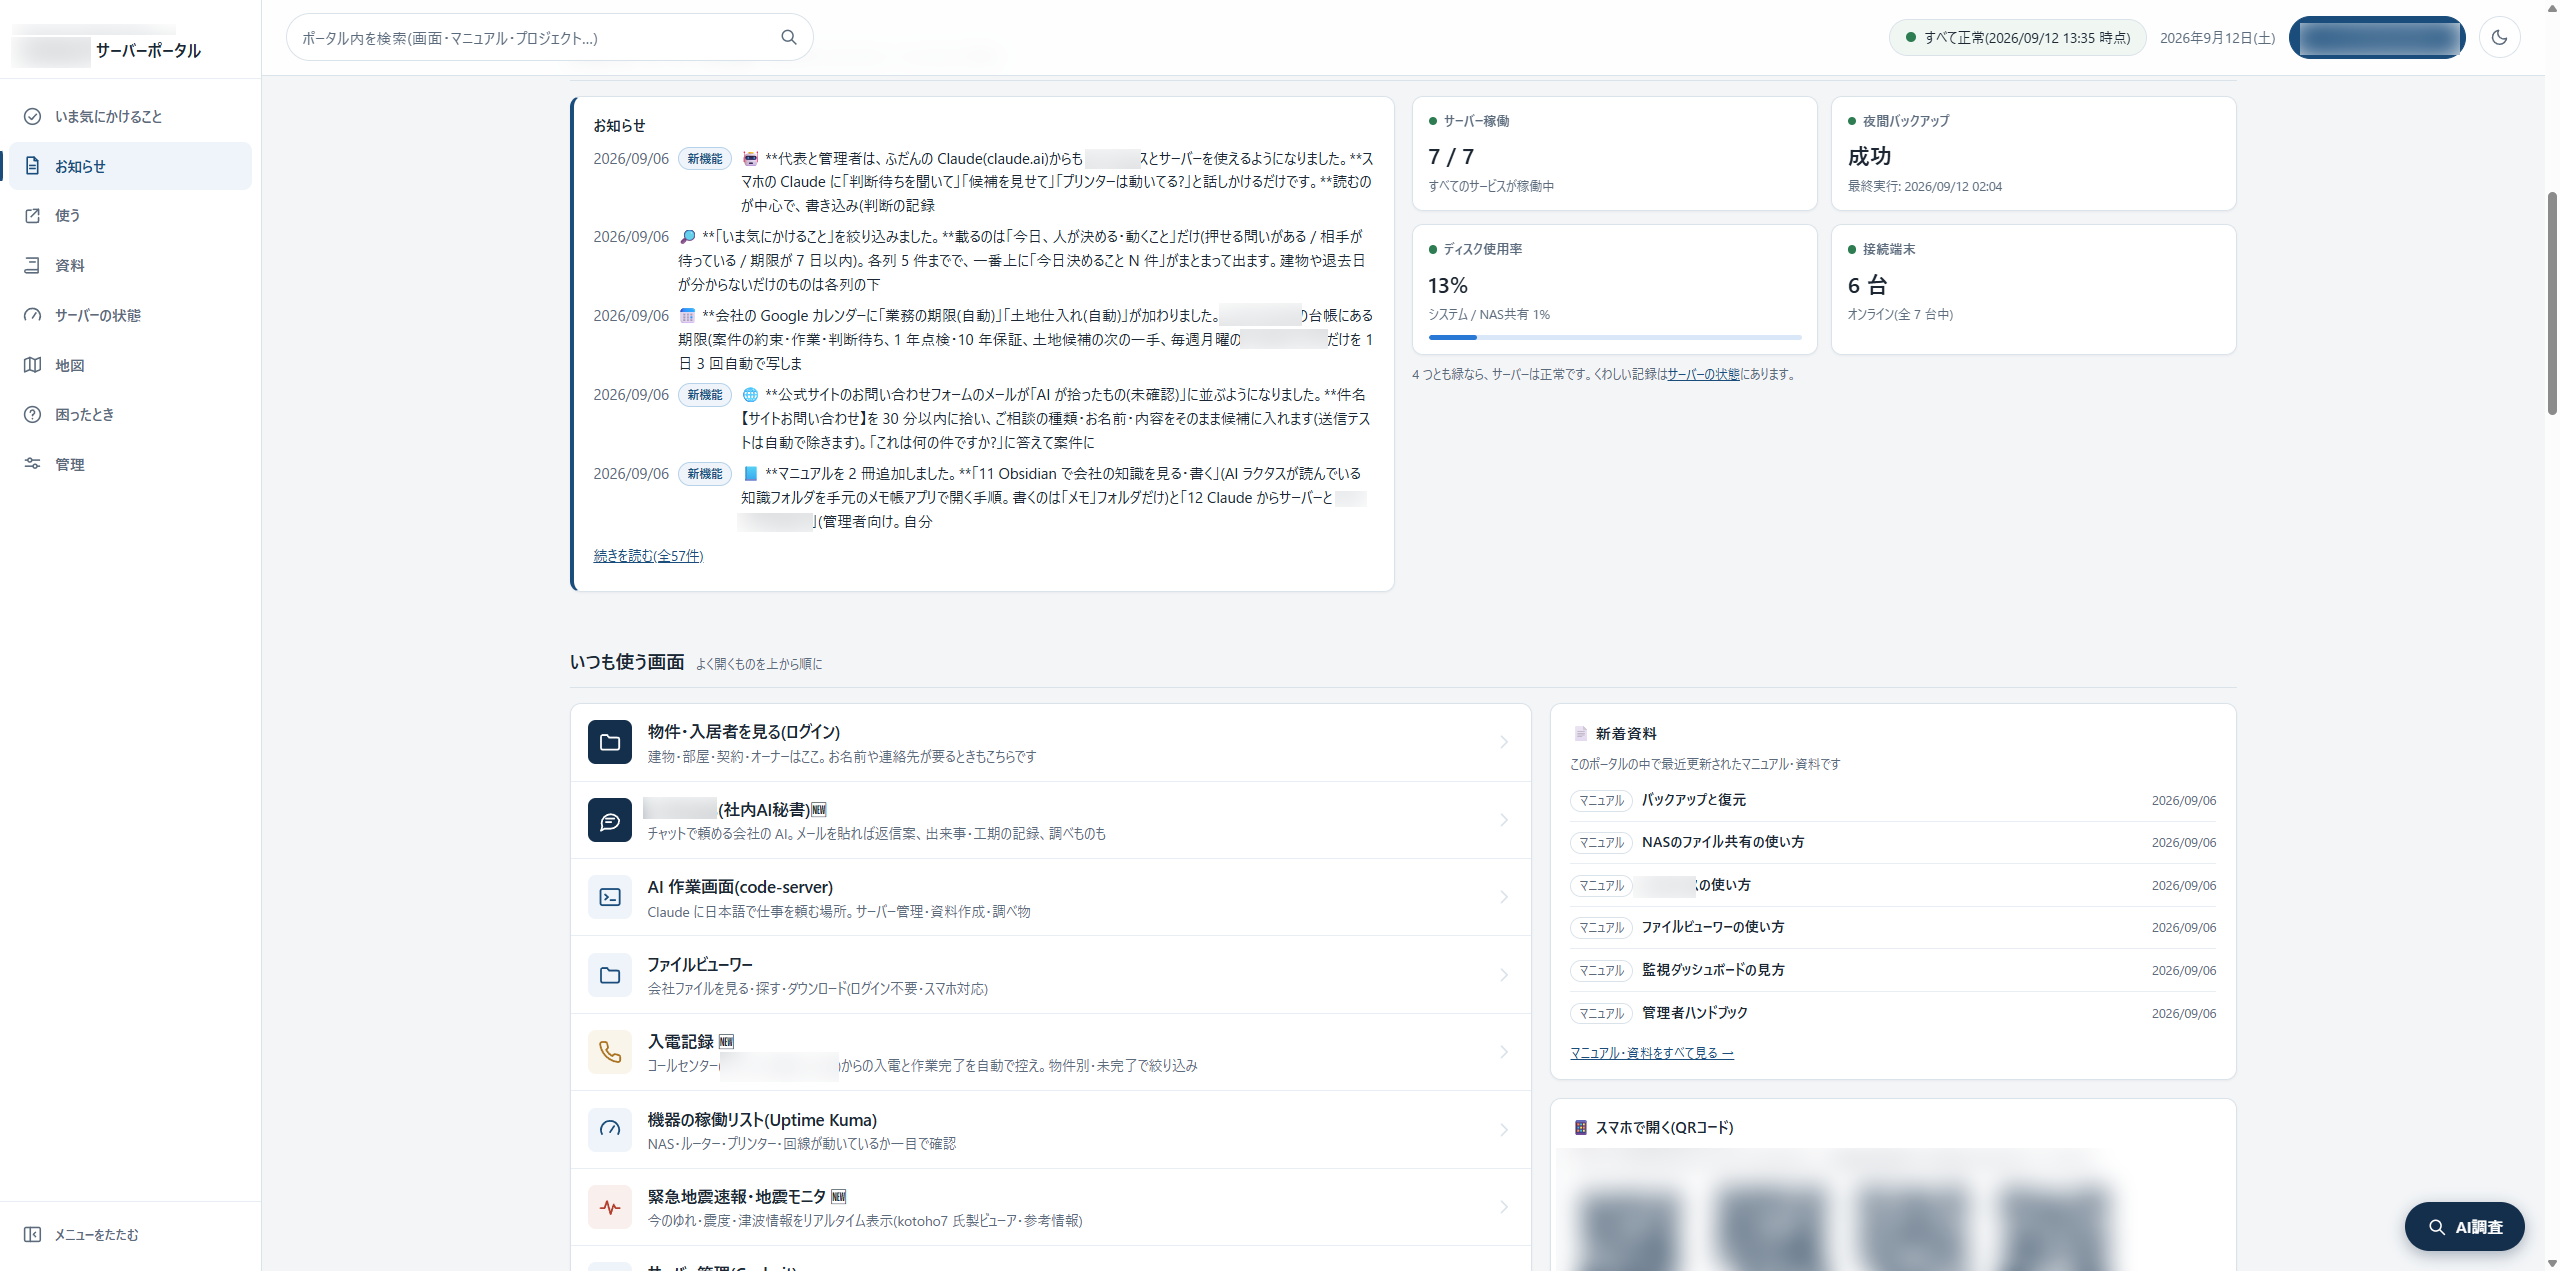
Task: Click the folder icon for 物件・入居者を見る
Action: tap(610, 742)
